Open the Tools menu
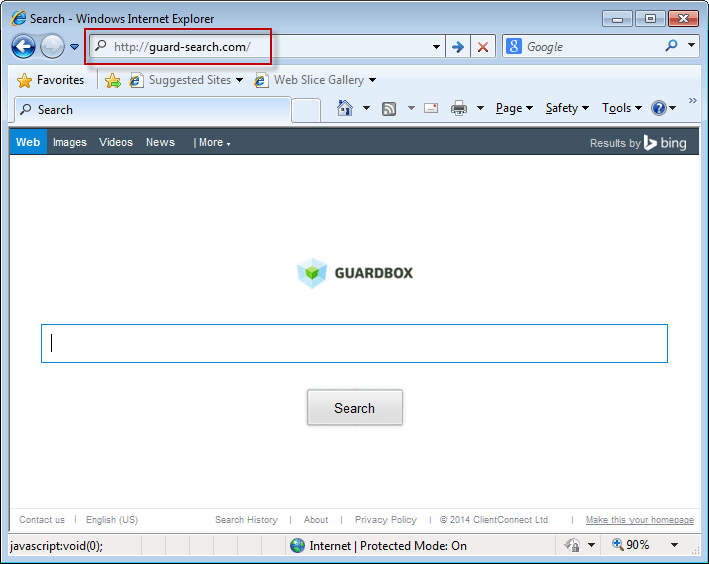Viewport: 709px width, 564px height. tap(621, 108)
